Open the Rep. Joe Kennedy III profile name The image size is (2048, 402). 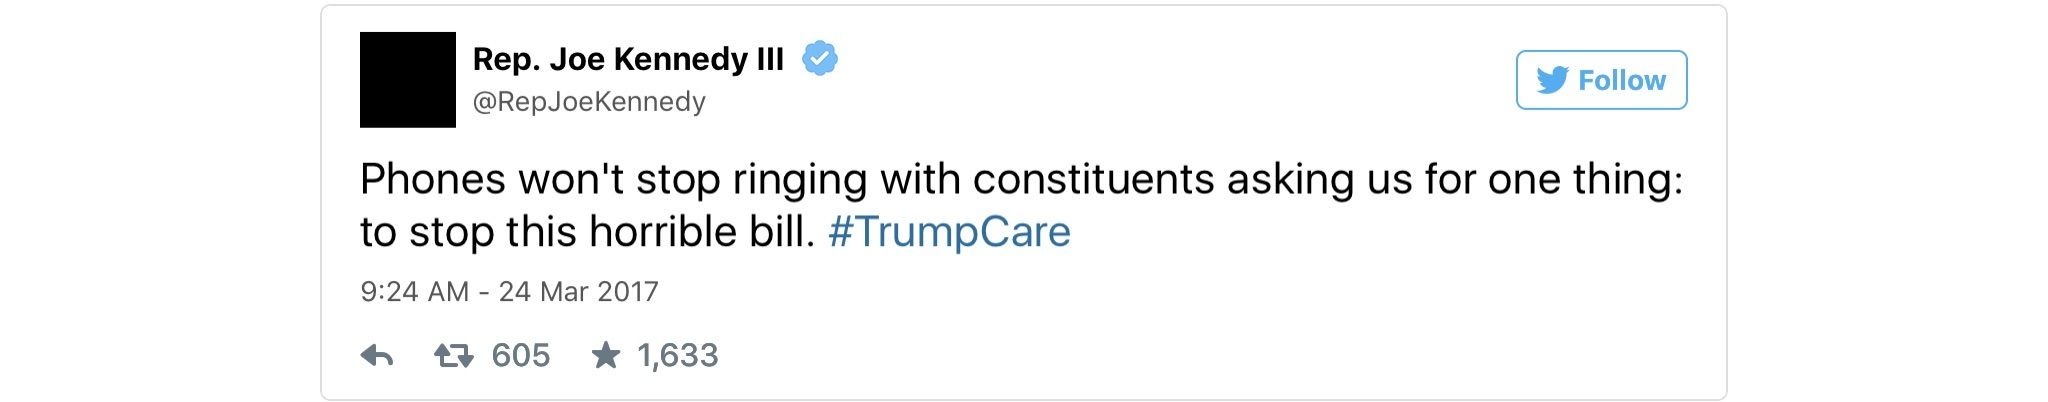coord(628,59)
